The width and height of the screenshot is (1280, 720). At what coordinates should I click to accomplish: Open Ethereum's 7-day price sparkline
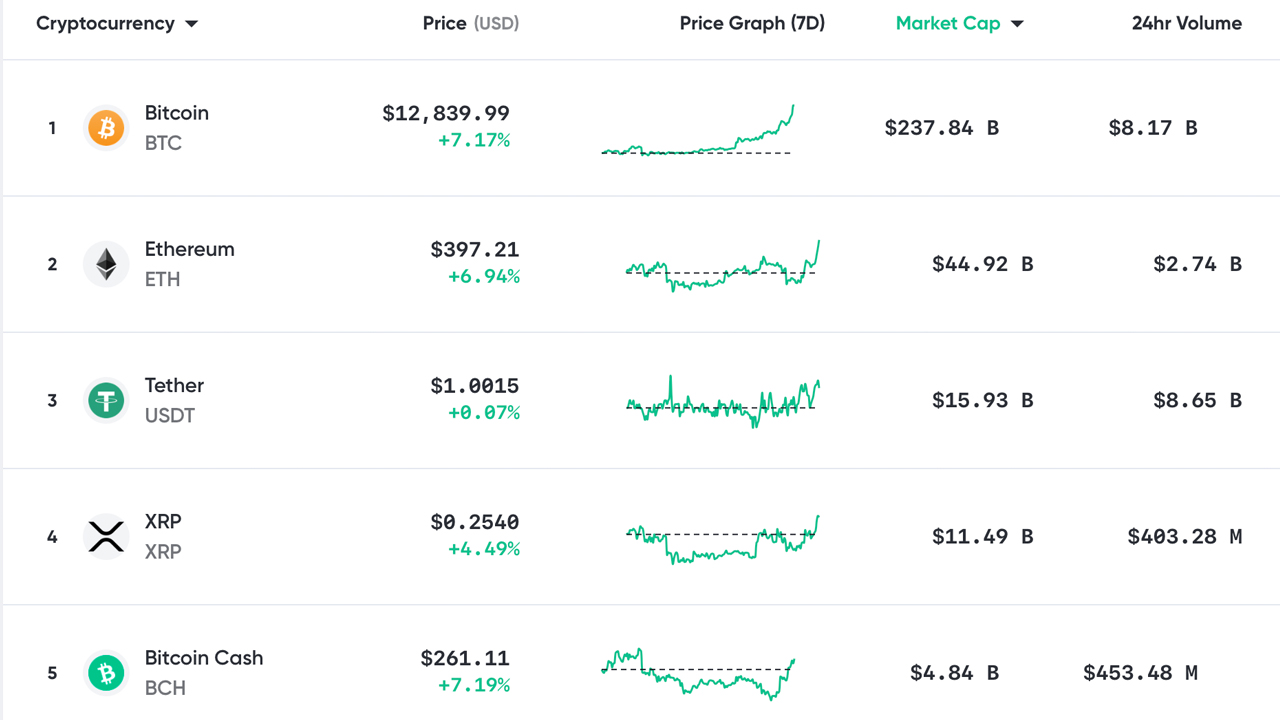click(722, 266)
